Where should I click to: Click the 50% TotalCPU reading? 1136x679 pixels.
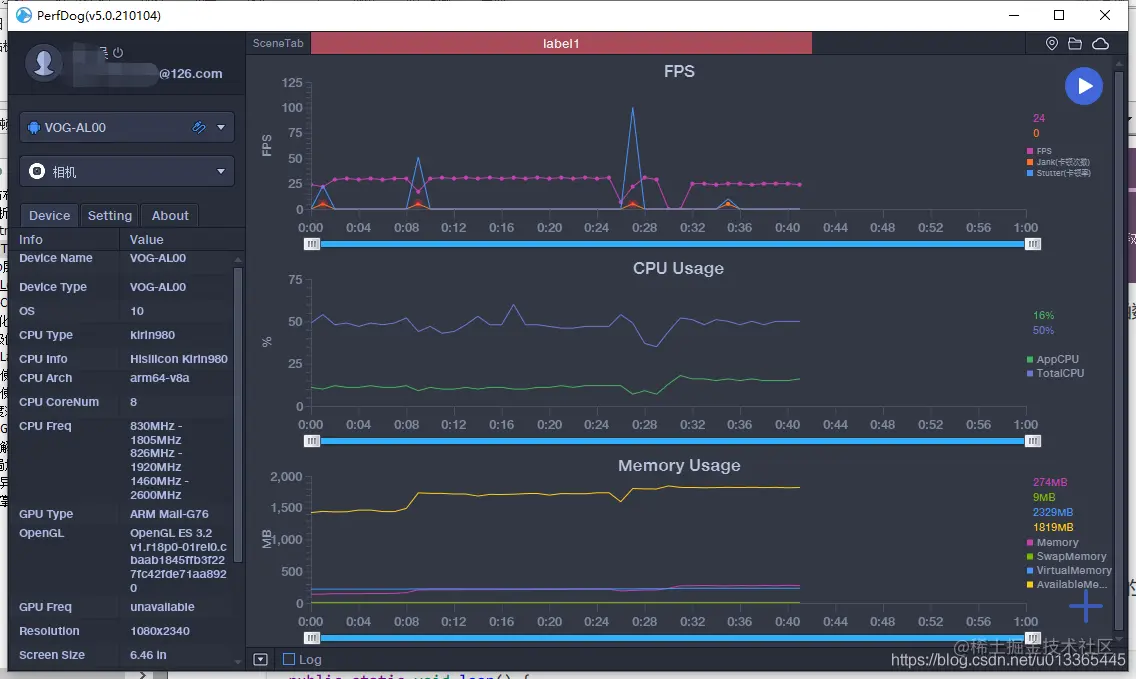[x=1043, y=330]
